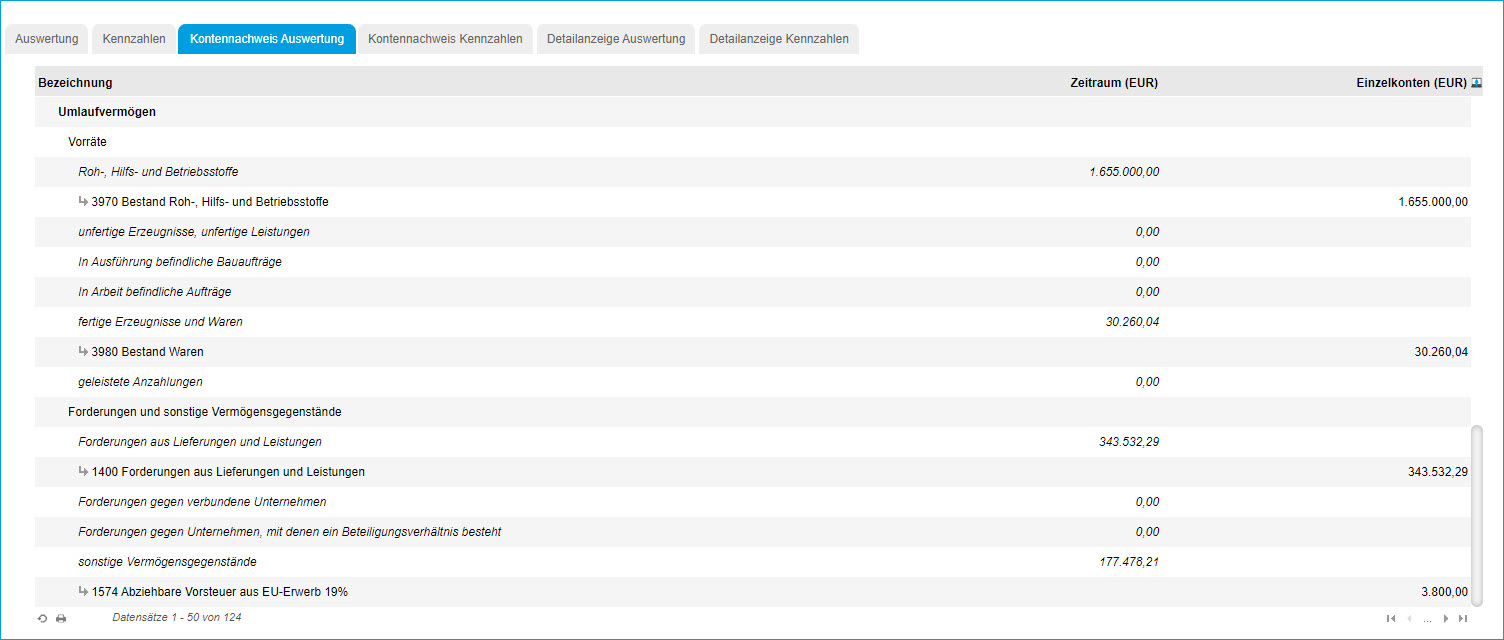Click the Zeitraum (EUR) column header
This screenshot has width=1504, height=640.
click(x=1114, y=83)
